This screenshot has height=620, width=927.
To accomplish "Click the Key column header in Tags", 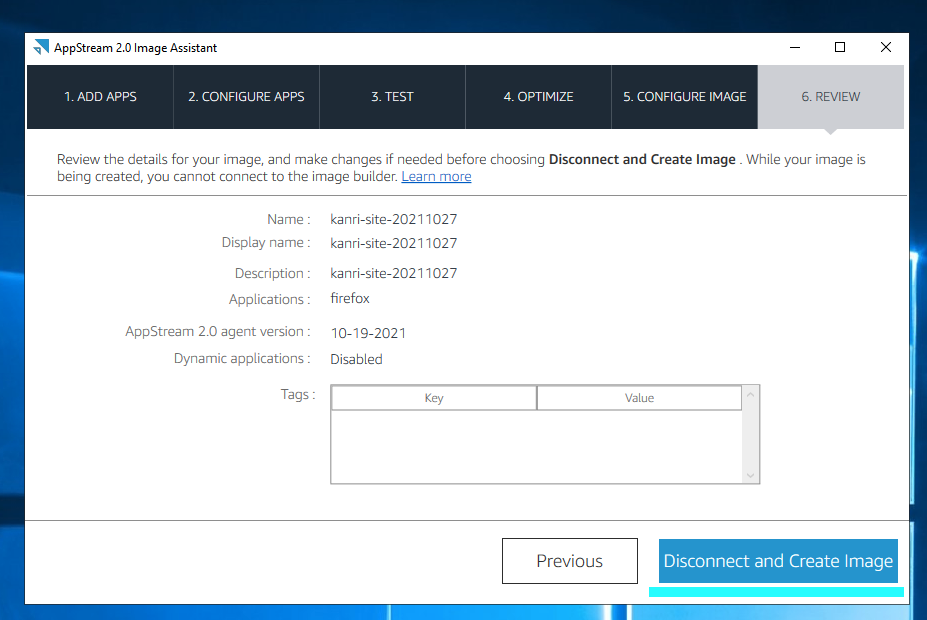I will click(x=434, y=398).
